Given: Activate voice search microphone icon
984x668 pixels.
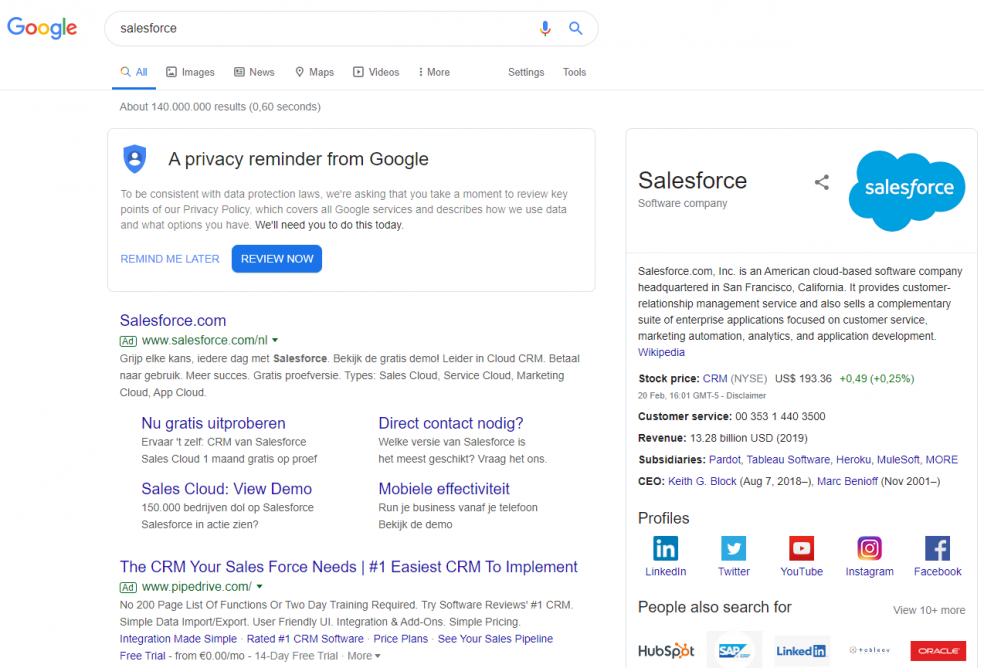Looking at the screenshot, I should coord(545,28).
